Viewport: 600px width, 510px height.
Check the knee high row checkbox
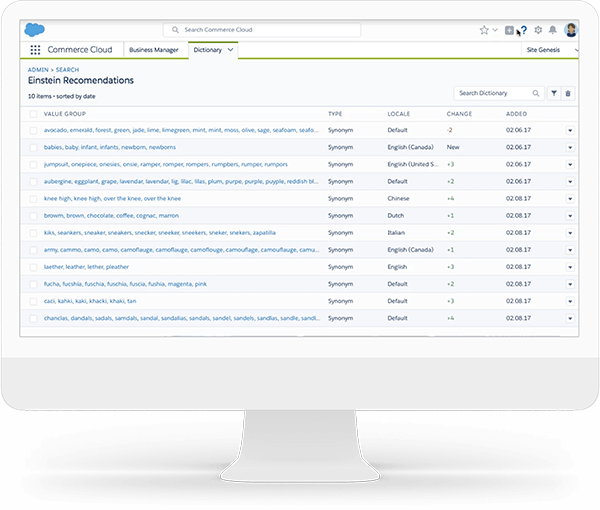pyautogui.click(x=33, y=199)
